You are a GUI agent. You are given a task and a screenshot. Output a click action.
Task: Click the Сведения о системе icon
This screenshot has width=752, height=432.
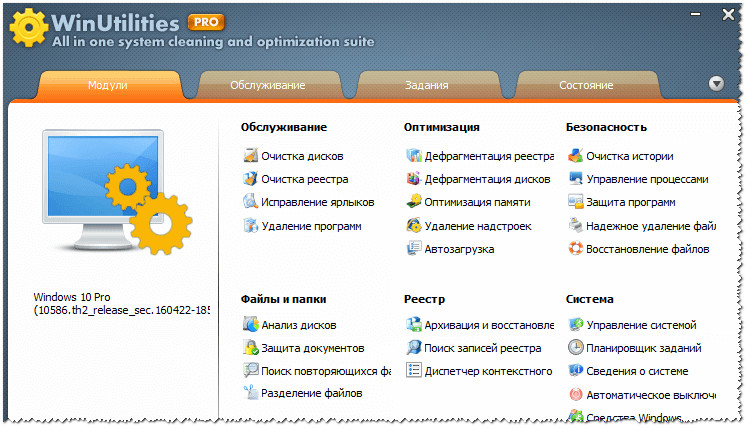tap(576, 370)
